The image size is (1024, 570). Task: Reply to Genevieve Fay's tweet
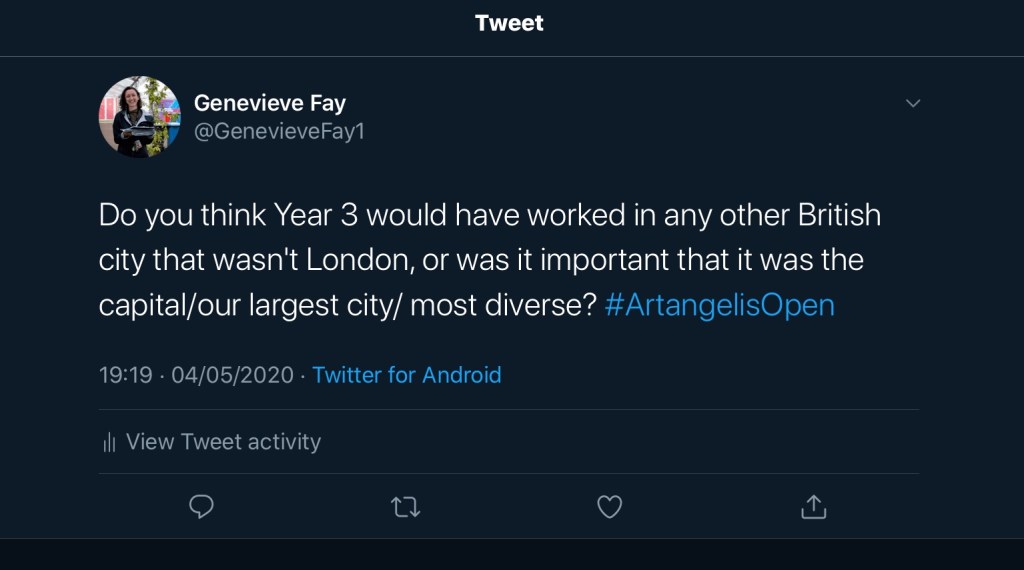pyautogui.click(x=202, y=507)
